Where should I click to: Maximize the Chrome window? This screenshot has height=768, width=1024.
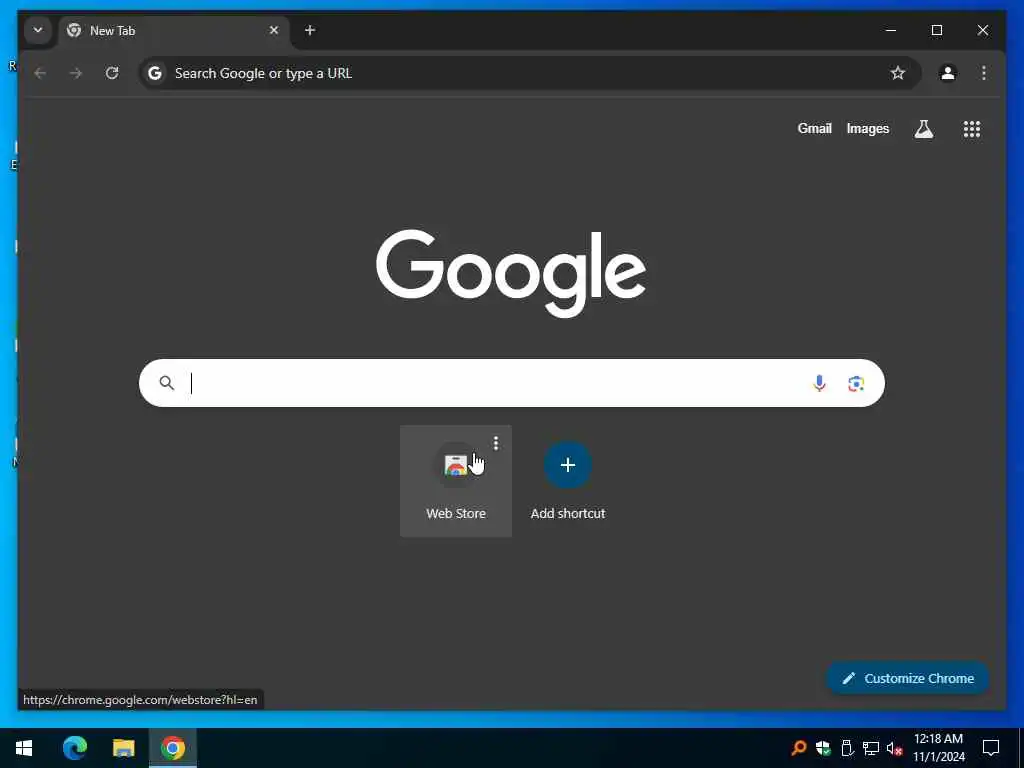coord(936,30)
